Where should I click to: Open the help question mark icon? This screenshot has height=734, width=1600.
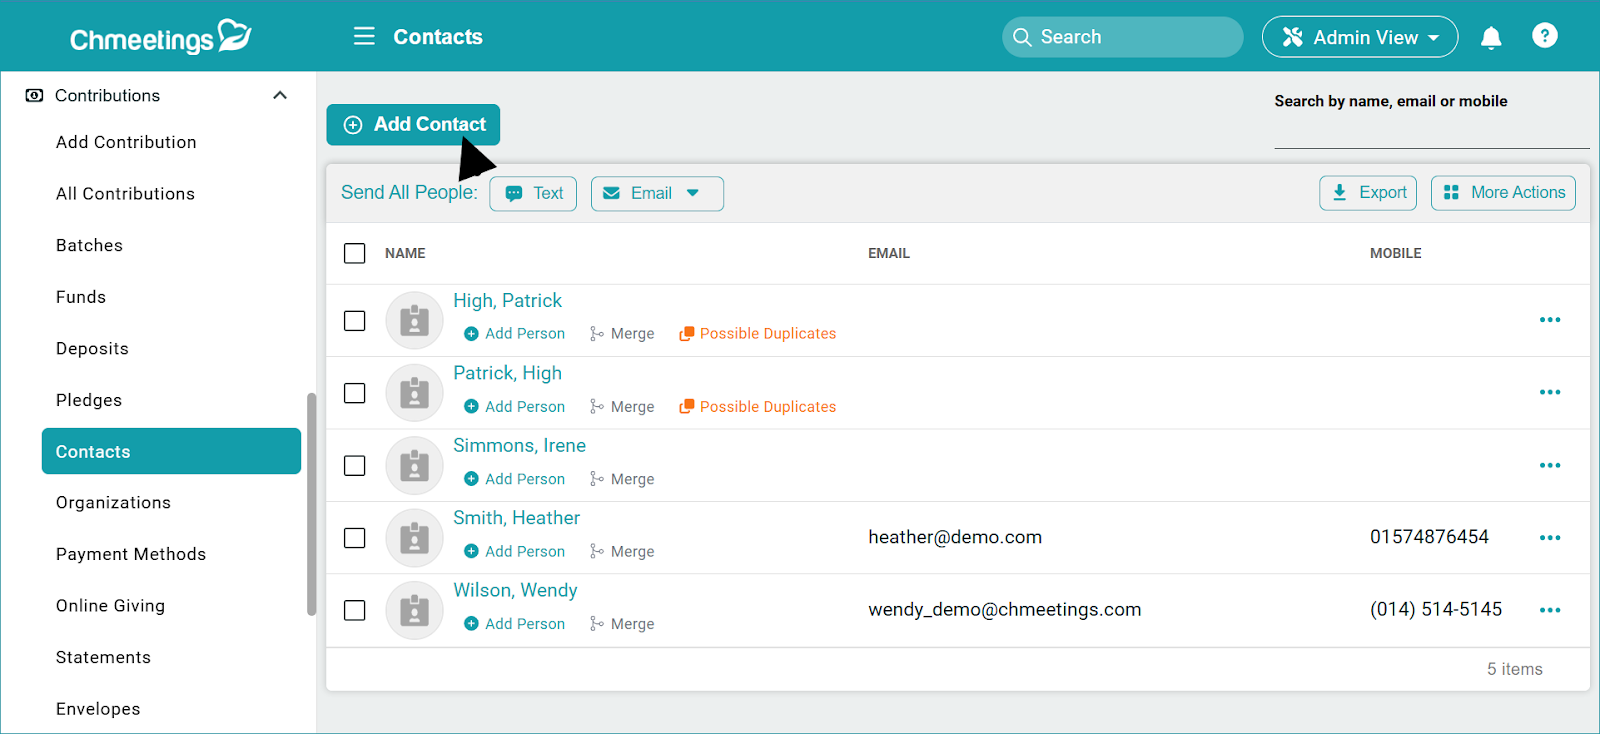1544,36
